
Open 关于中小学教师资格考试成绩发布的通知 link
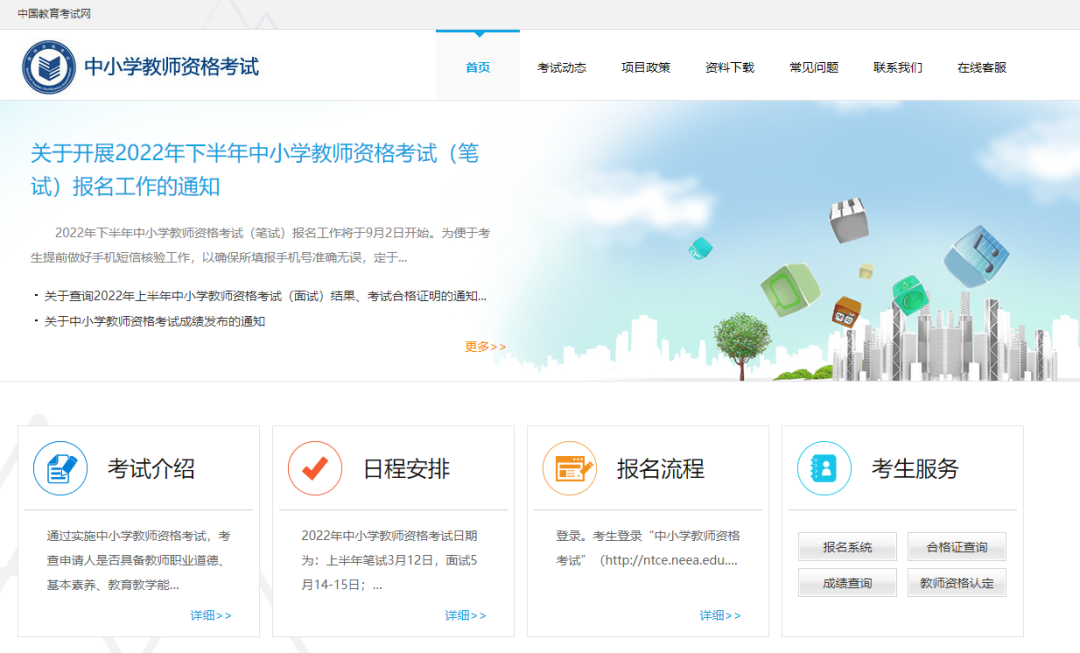coord(155,322)
